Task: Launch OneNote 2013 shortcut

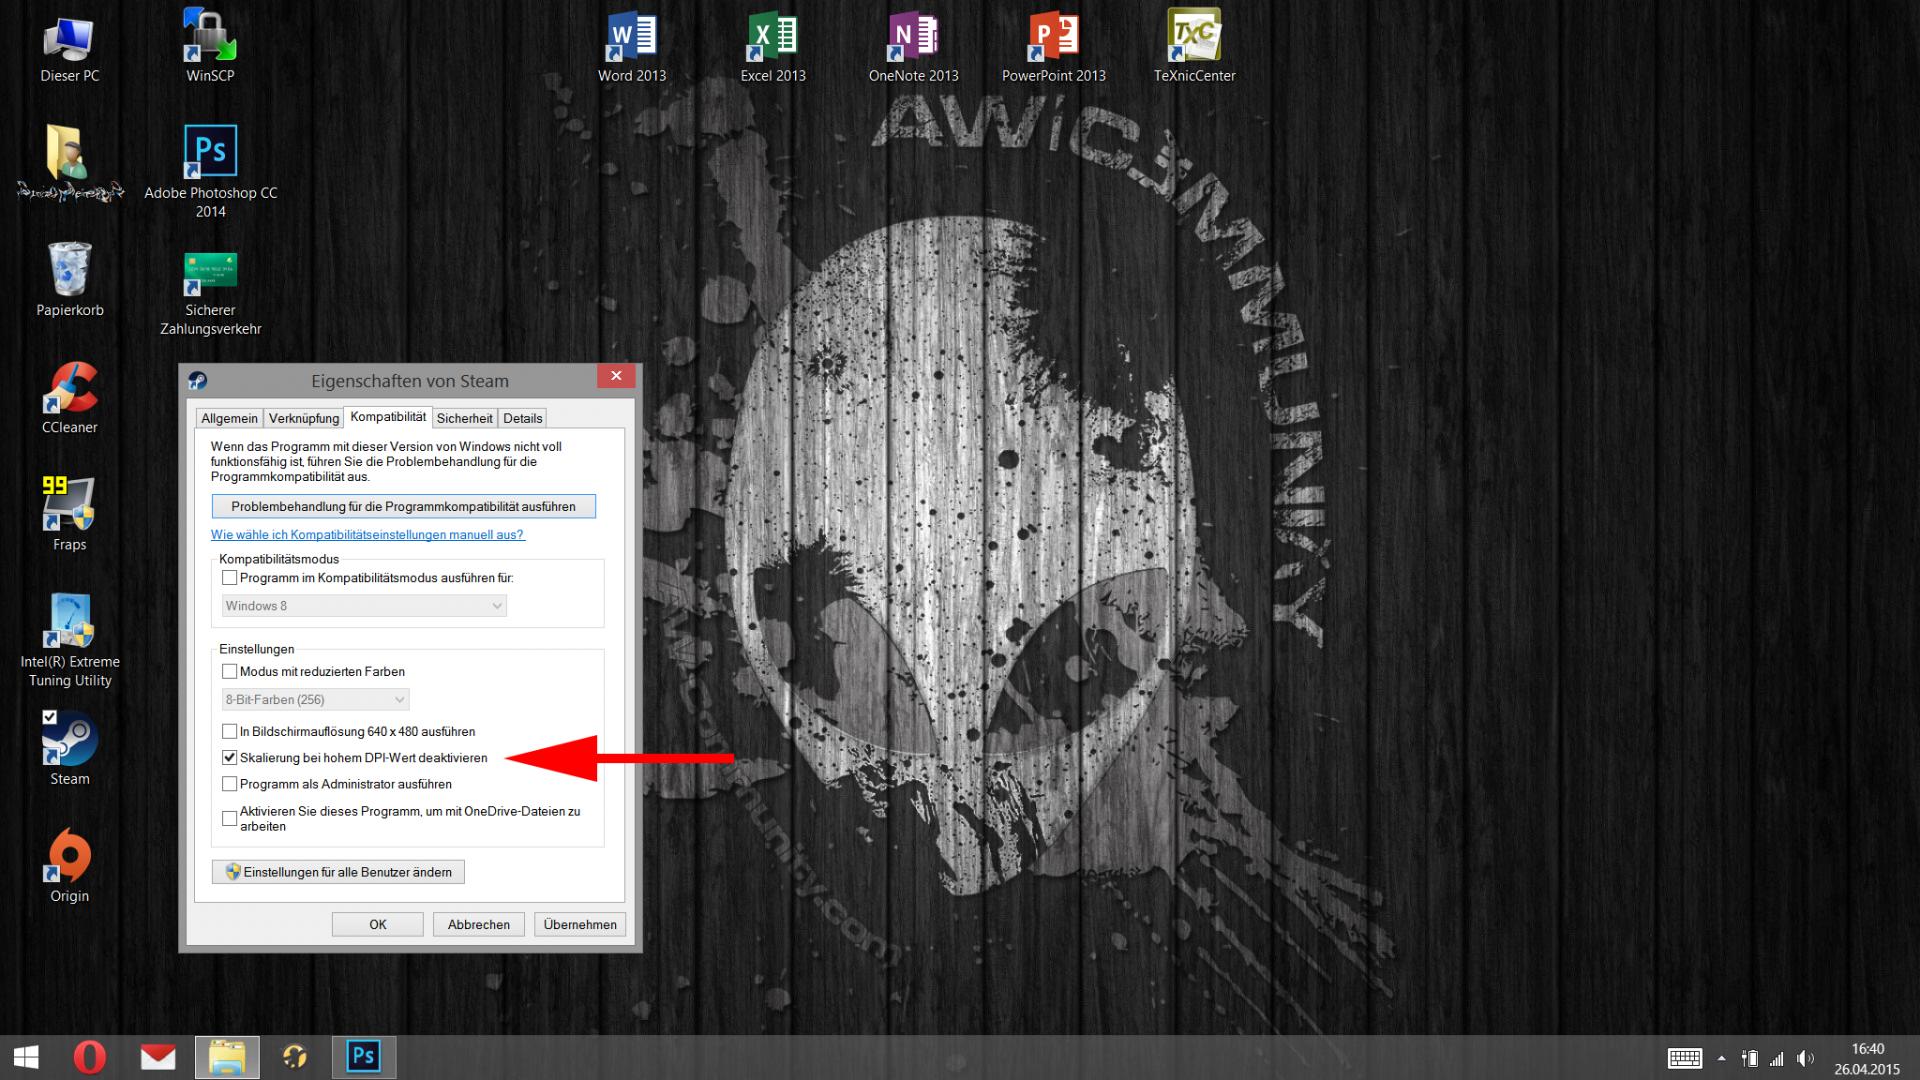Action: point(913,45)
